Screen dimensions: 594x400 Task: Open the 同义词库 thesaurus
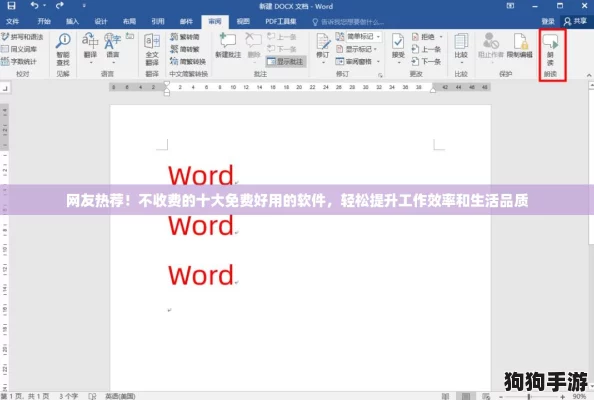coord(19,49)
